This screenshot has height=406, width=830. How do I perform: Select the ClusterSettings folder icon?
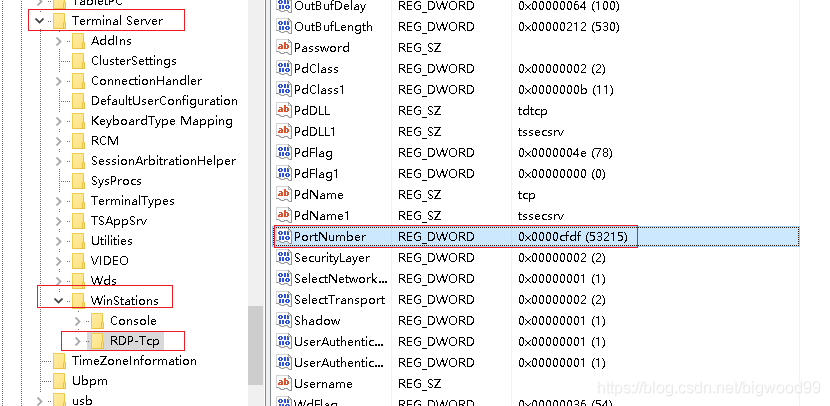click(x=78, y=61)
